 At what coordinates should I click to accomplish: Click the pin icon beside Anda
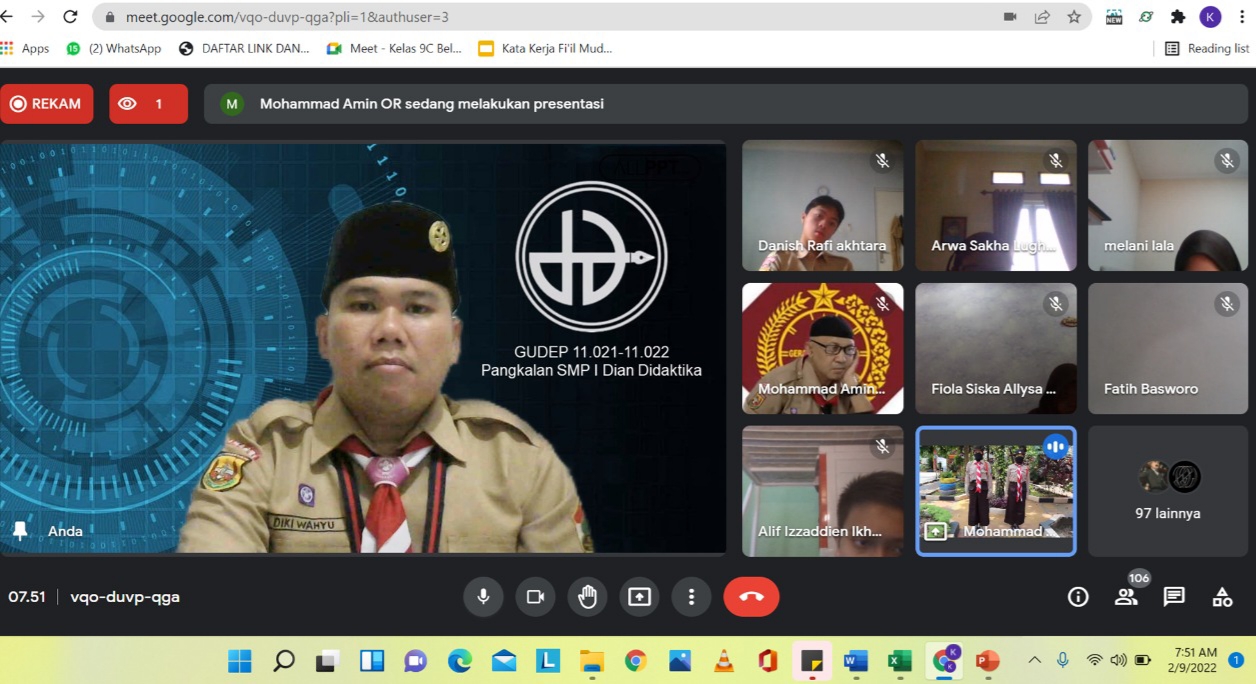[20, 531]
